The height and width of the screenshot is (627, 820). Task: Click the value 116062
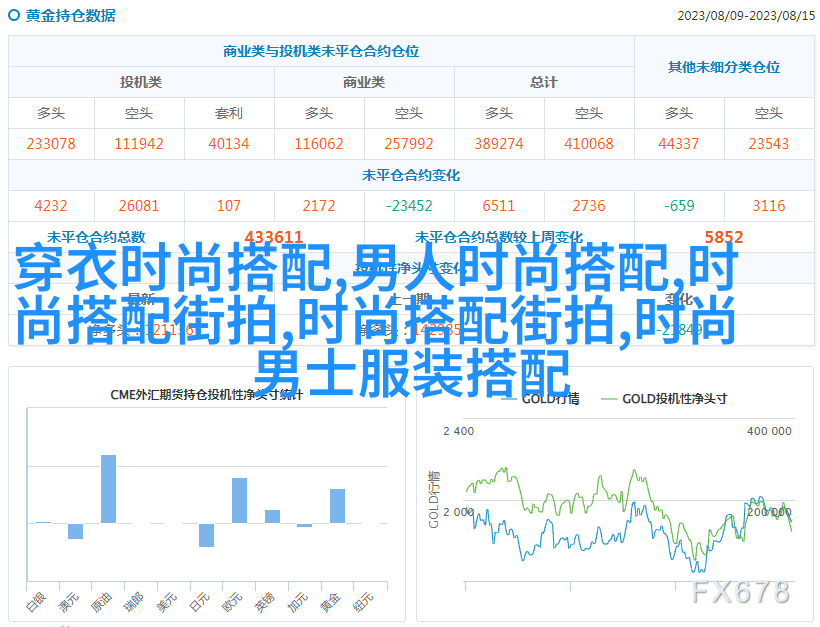(318, 144)
